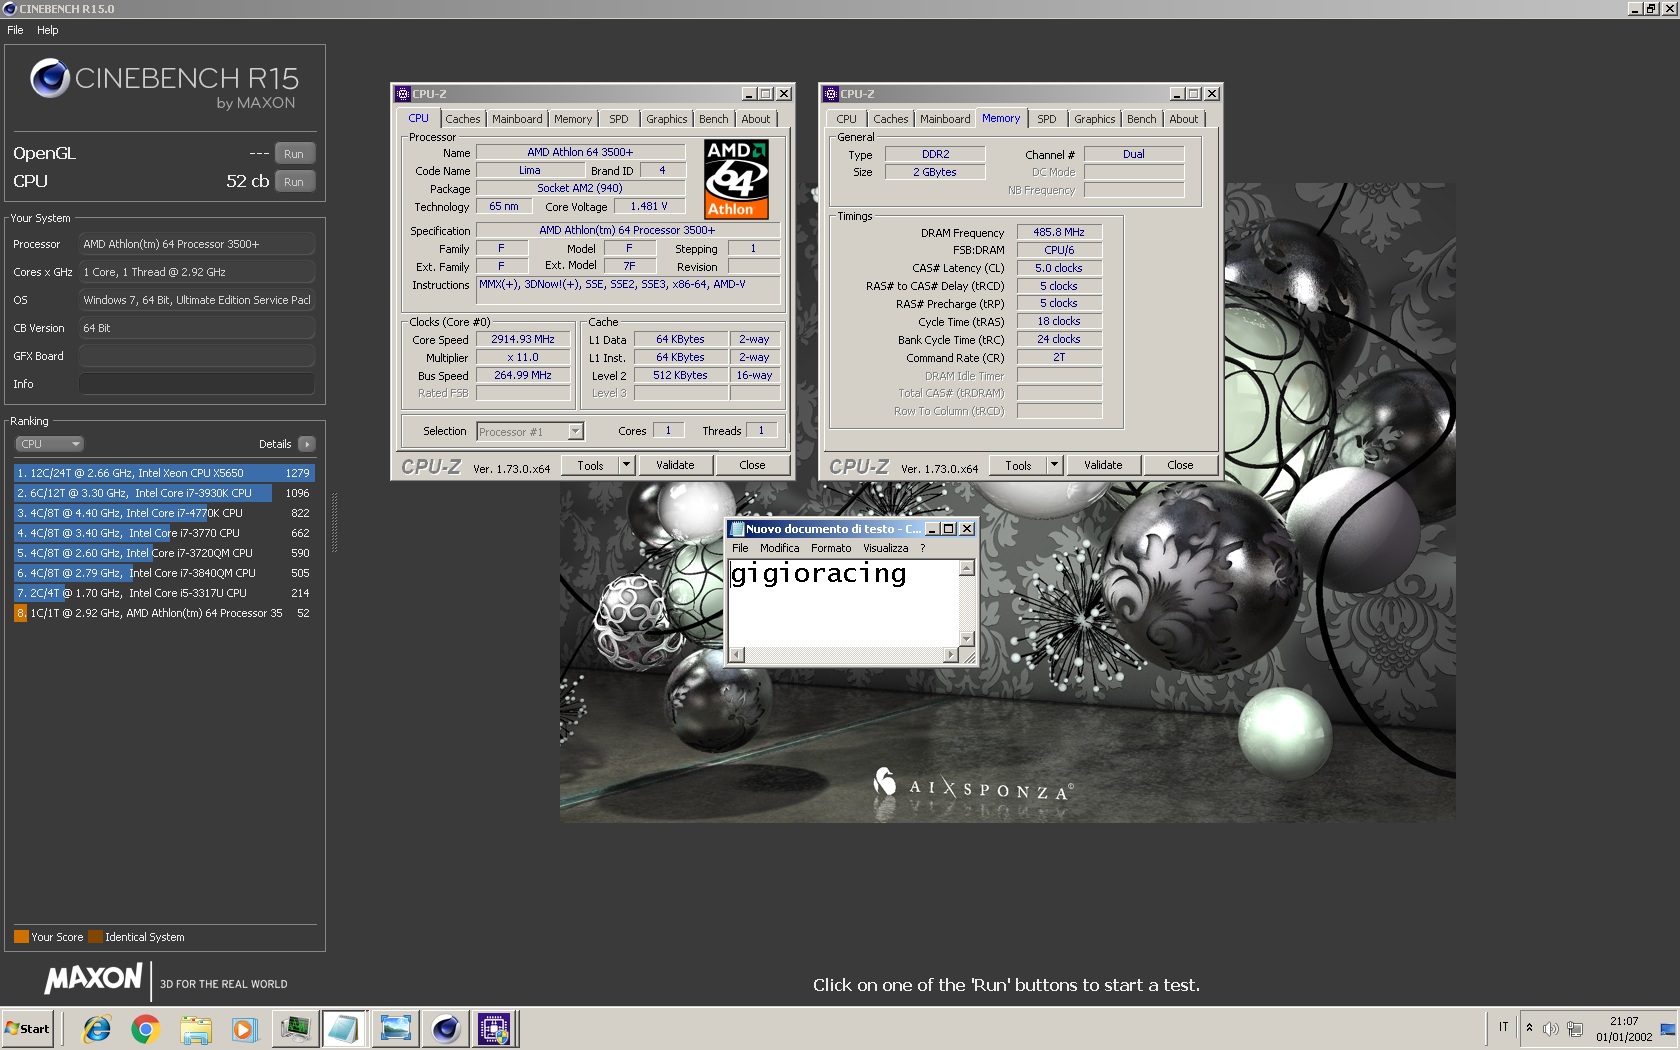The width and height of the screenshot is (1680, 1050).
Task: Click Notepad horizontal scrollbar right arrow
Action: (951, 655)
